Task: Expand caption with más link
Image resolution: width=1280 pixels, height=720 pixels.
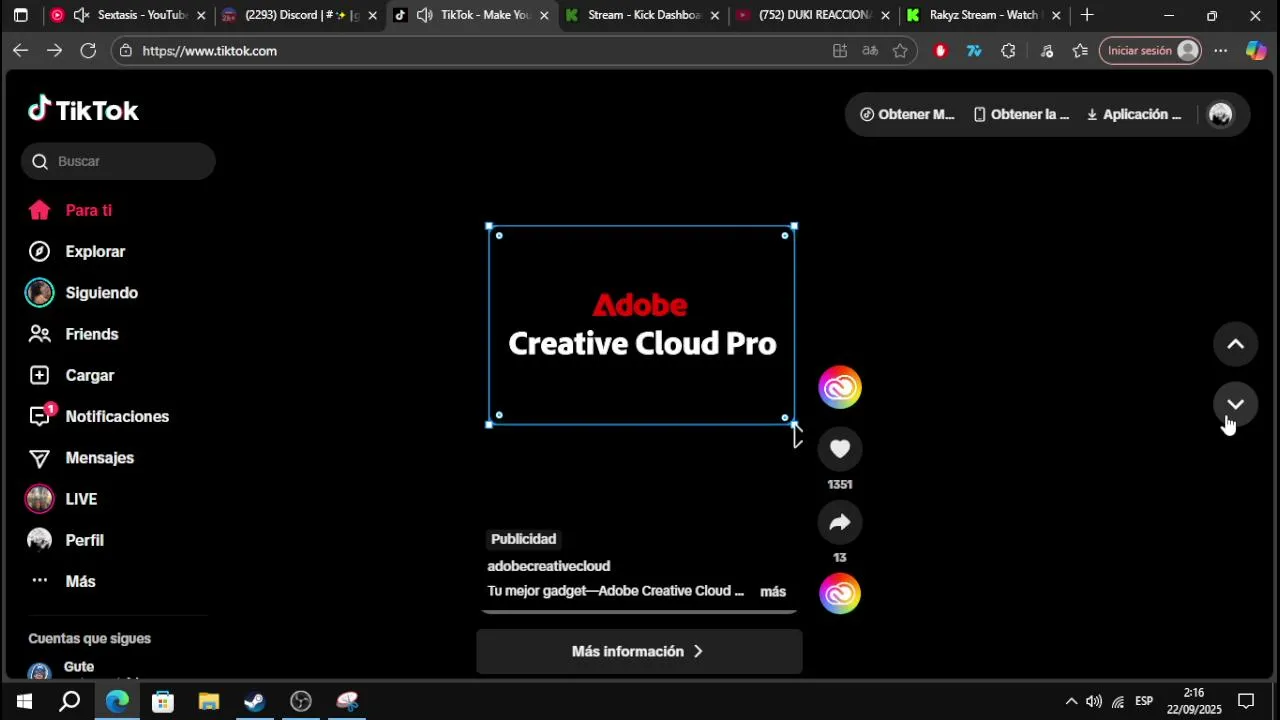Action: click(773, 592)
